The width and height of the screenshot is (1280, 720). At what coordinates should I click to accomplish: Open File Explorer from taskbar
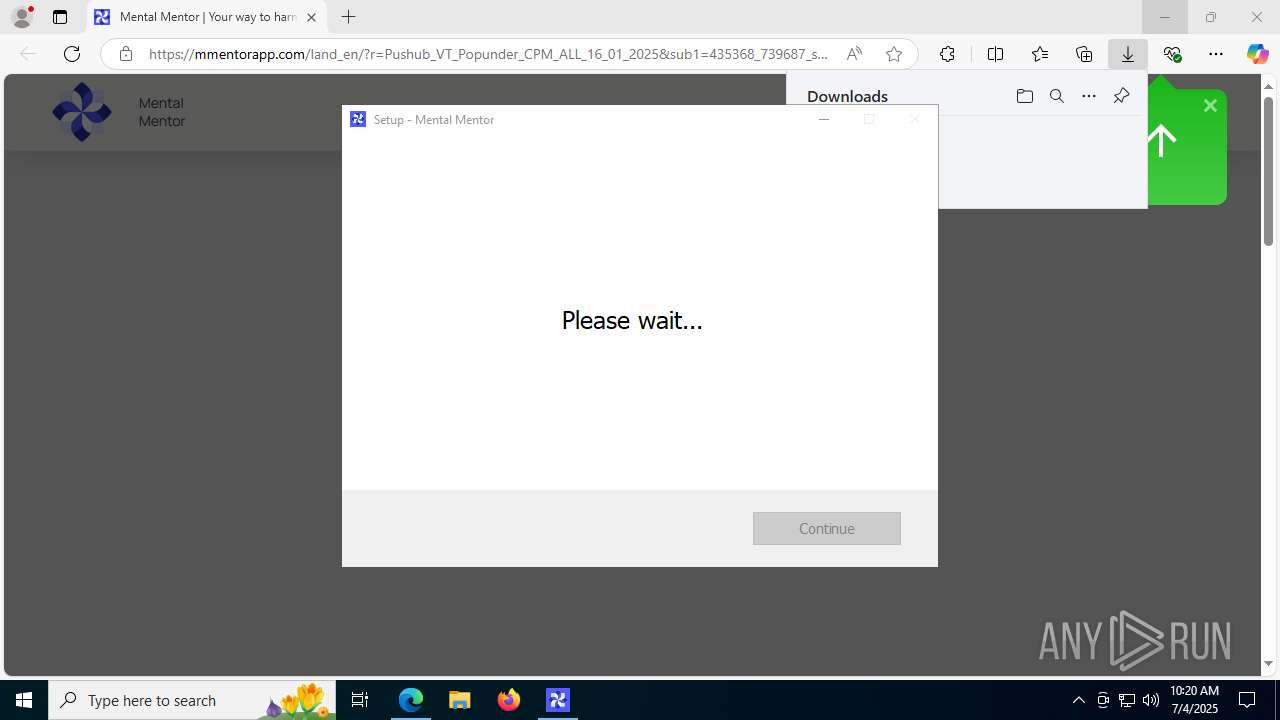click(x=460, y=700)
